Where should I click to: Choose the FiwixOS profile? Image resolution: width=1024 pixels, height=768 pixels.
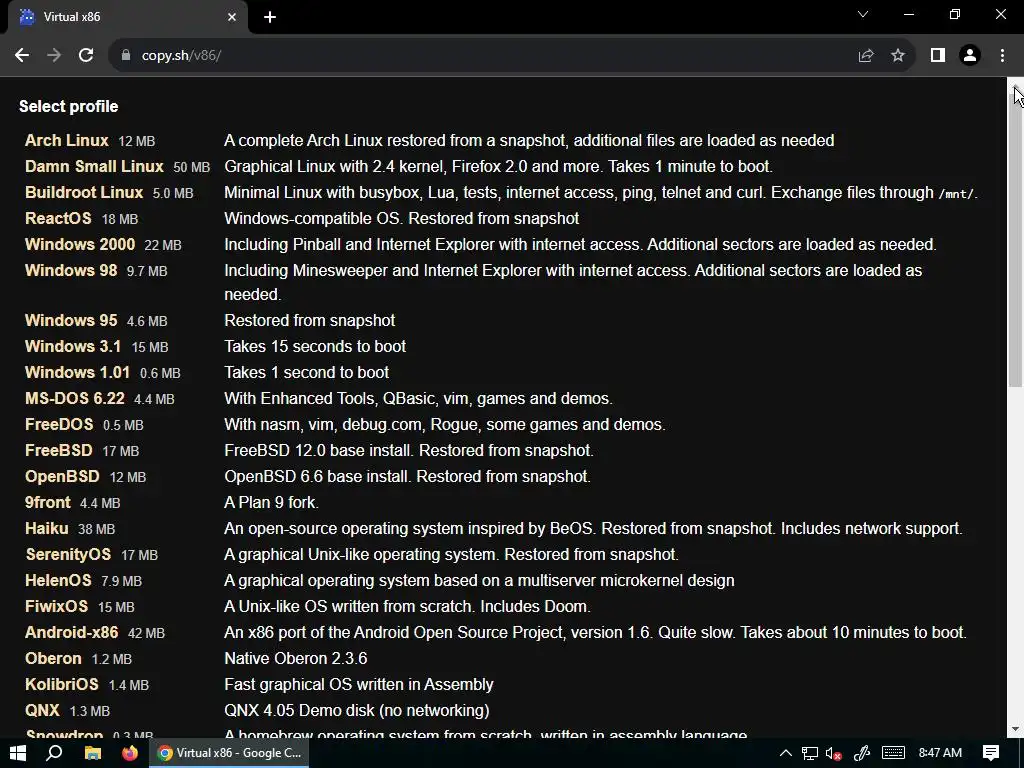click(x=56, y=606)
